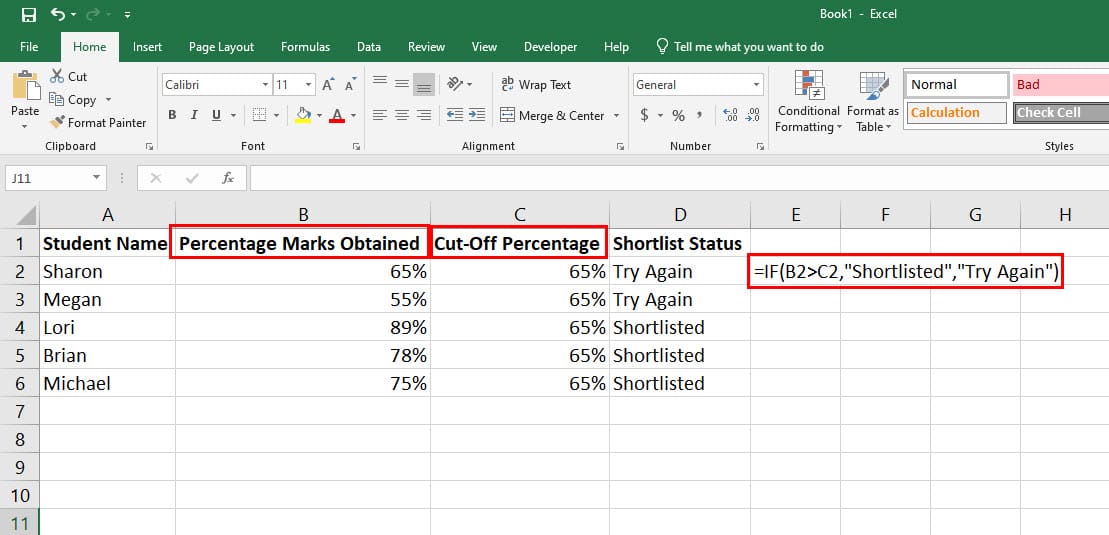This screenshot has width=1109, height=535.
Task: Click the formula bar input
Action: coord(679,178)
